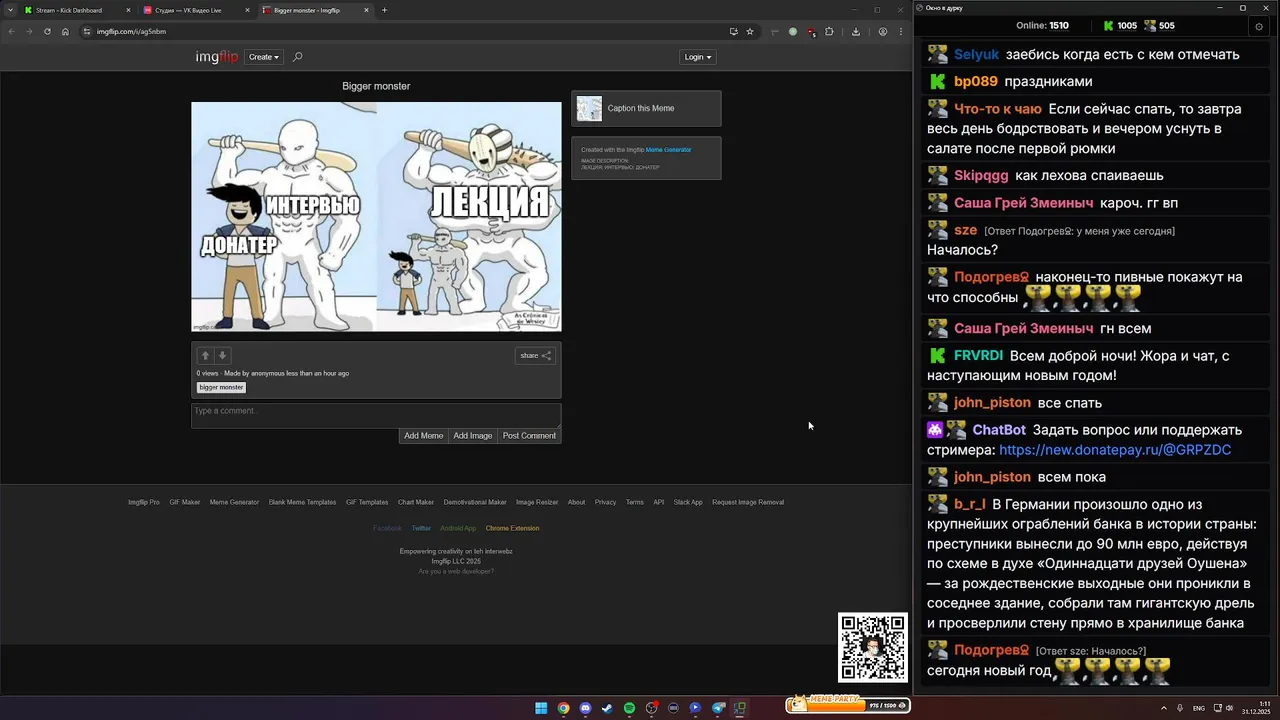Open GIF Maker footer link
1280x720 pixels.
coord(185,502)
